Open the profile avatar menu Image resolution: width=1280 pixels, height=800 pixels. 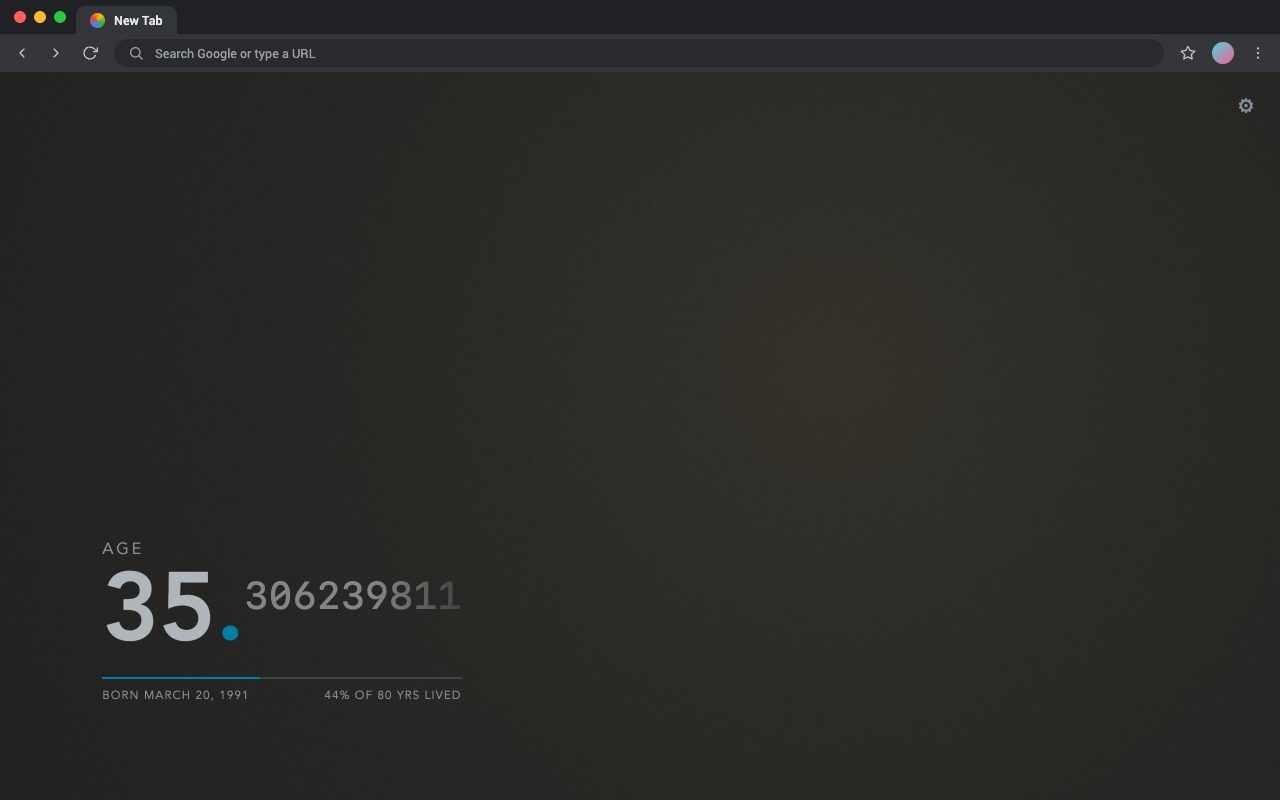click(1223, 53)
